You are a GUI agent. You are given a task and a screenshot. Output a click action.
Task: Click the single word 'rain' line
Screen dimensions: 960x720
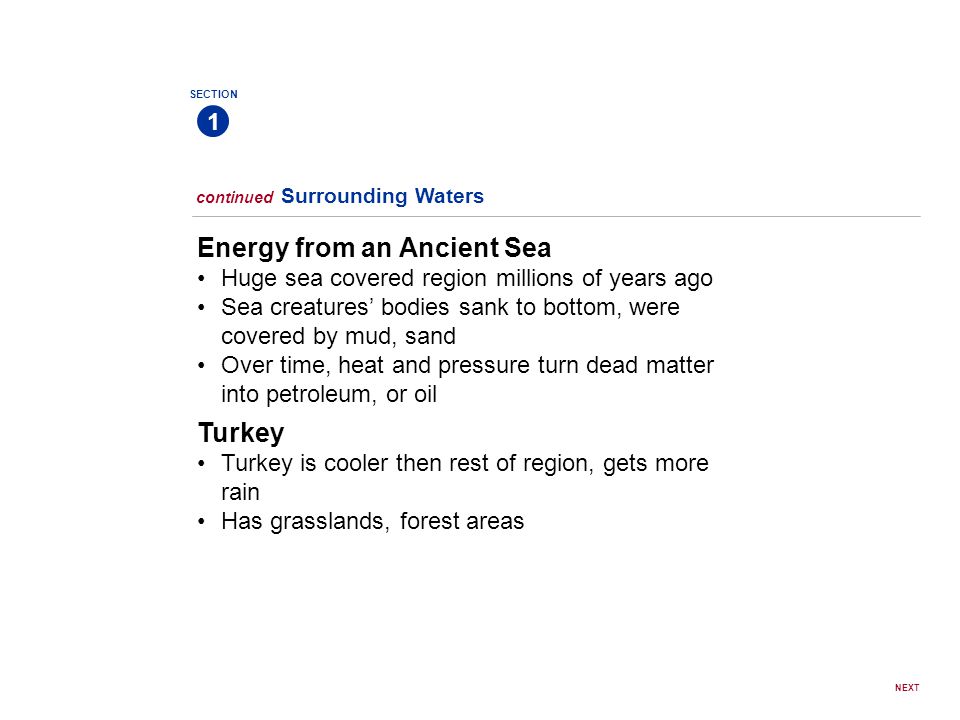click(x=241, y=492)
